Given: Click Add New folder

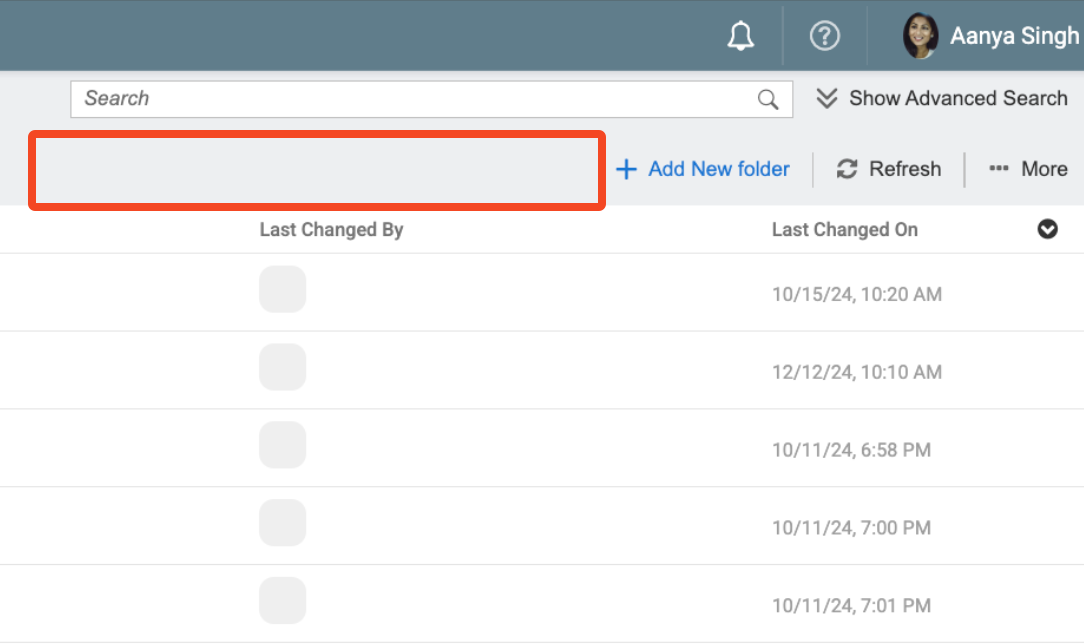Looking at the screenshot, I should (703, 169).
